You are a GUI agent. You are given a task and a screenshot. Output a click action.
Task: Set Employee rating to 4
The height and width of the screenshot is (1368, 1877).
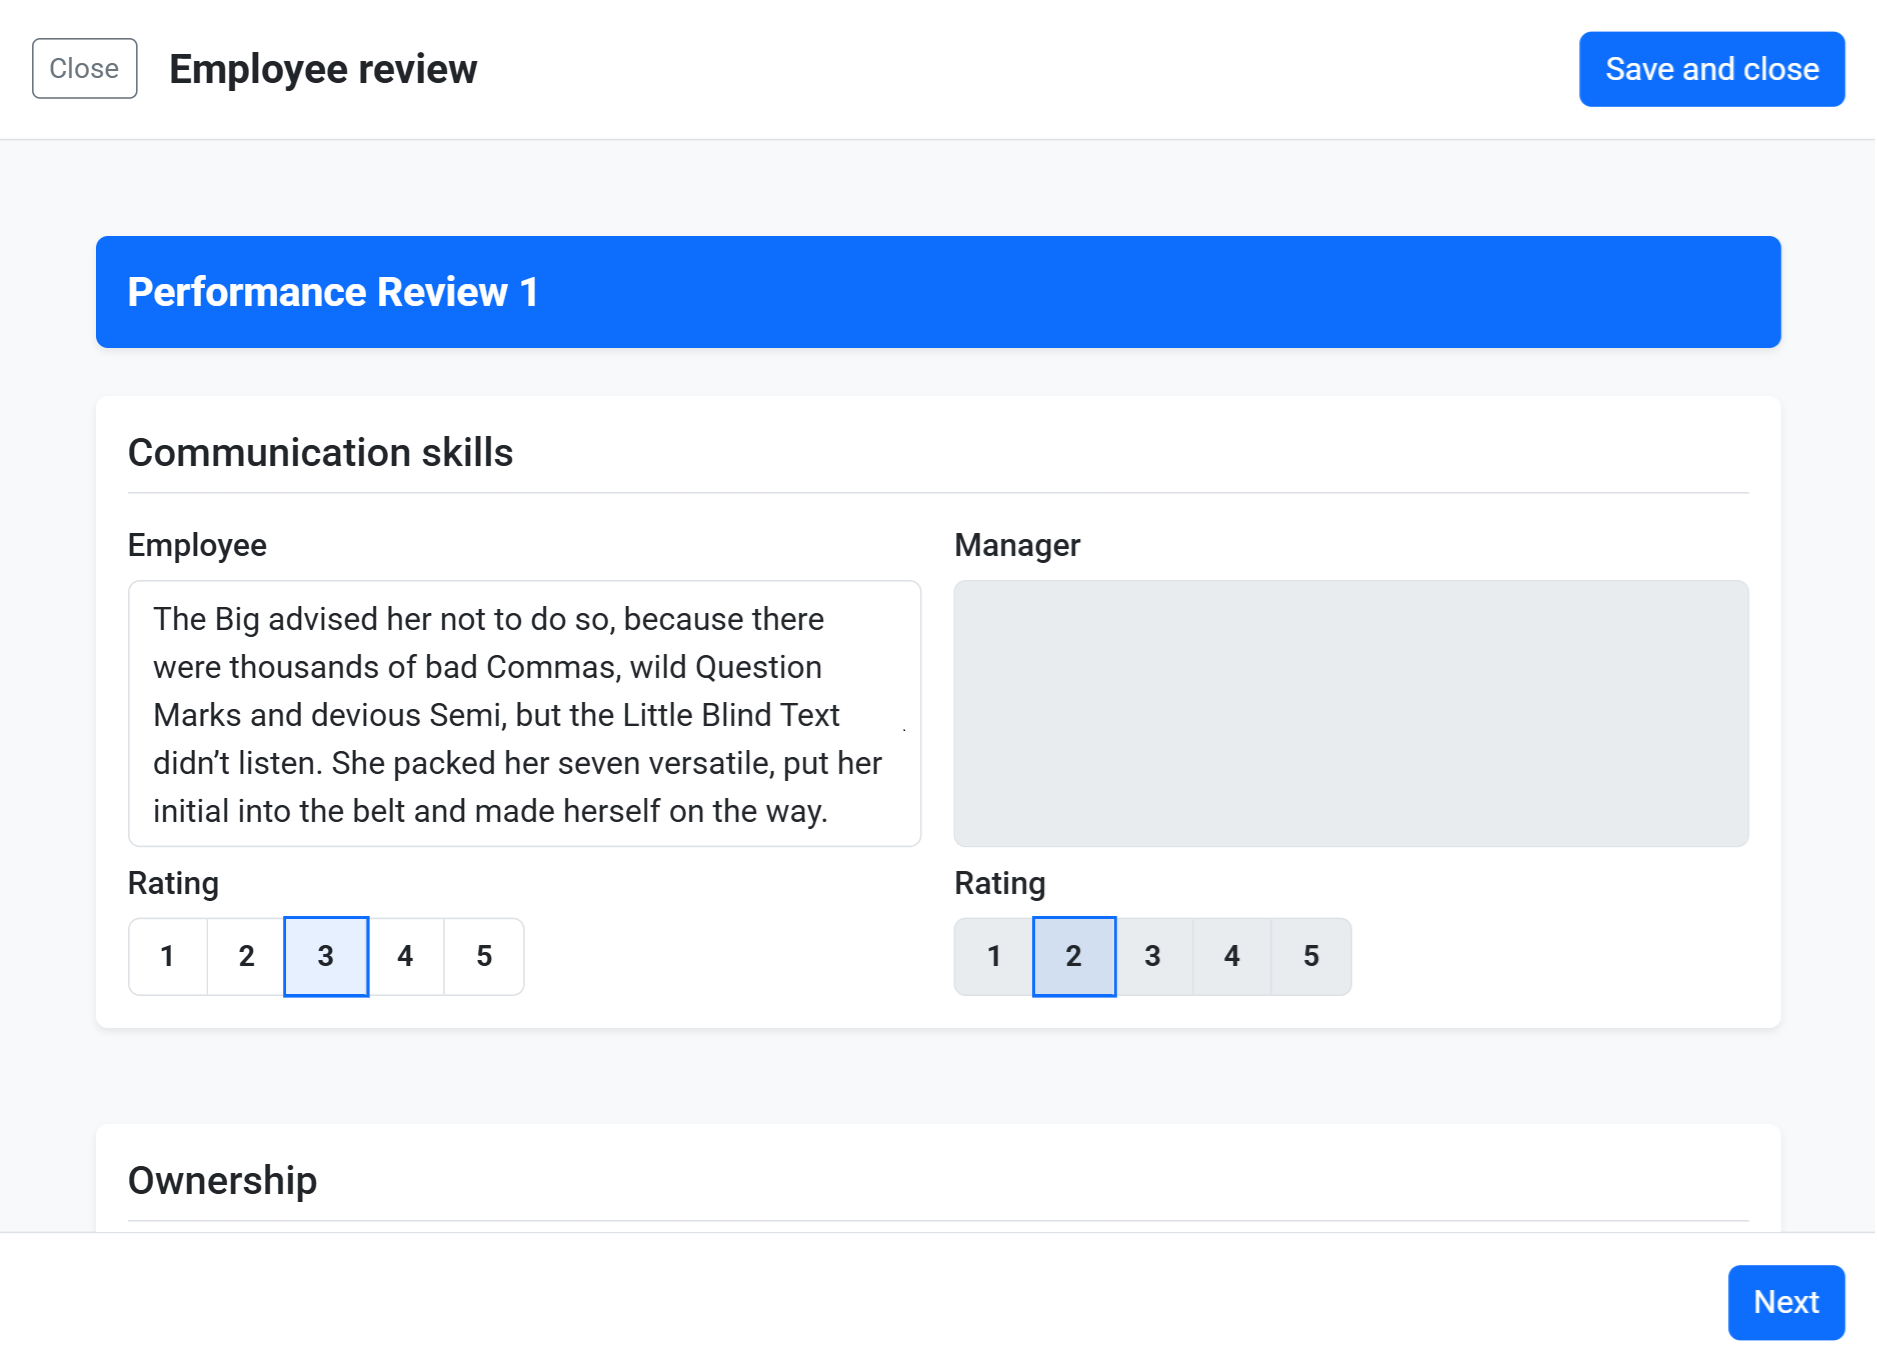click(405, 957)
